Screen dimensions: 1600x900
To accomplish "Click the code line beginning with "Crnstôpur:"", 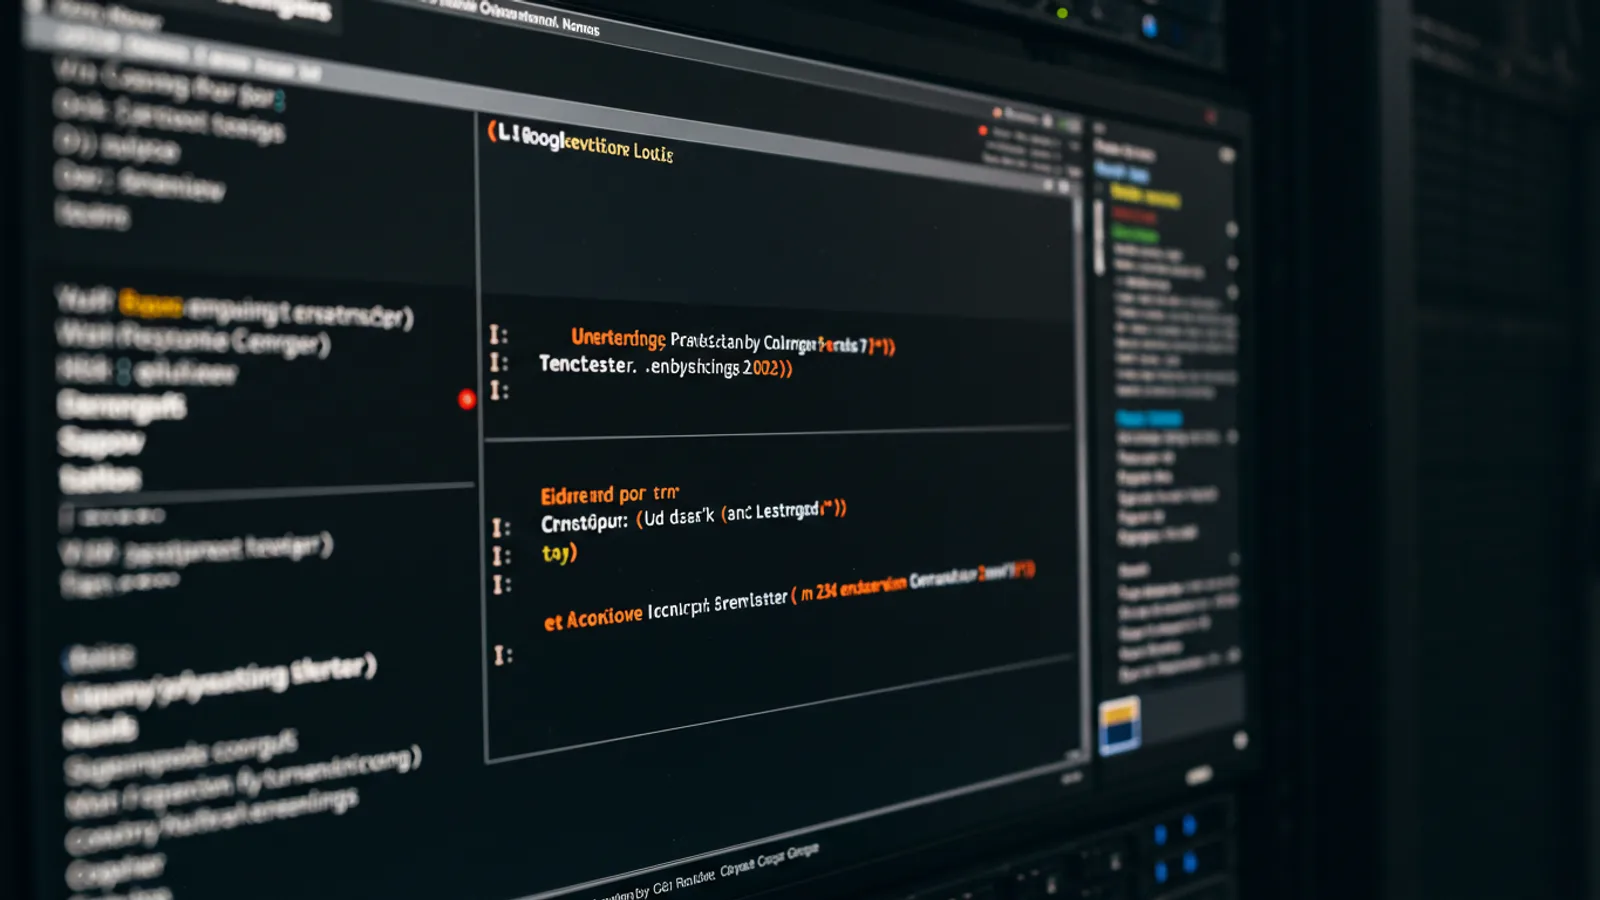I will [693, 516].
